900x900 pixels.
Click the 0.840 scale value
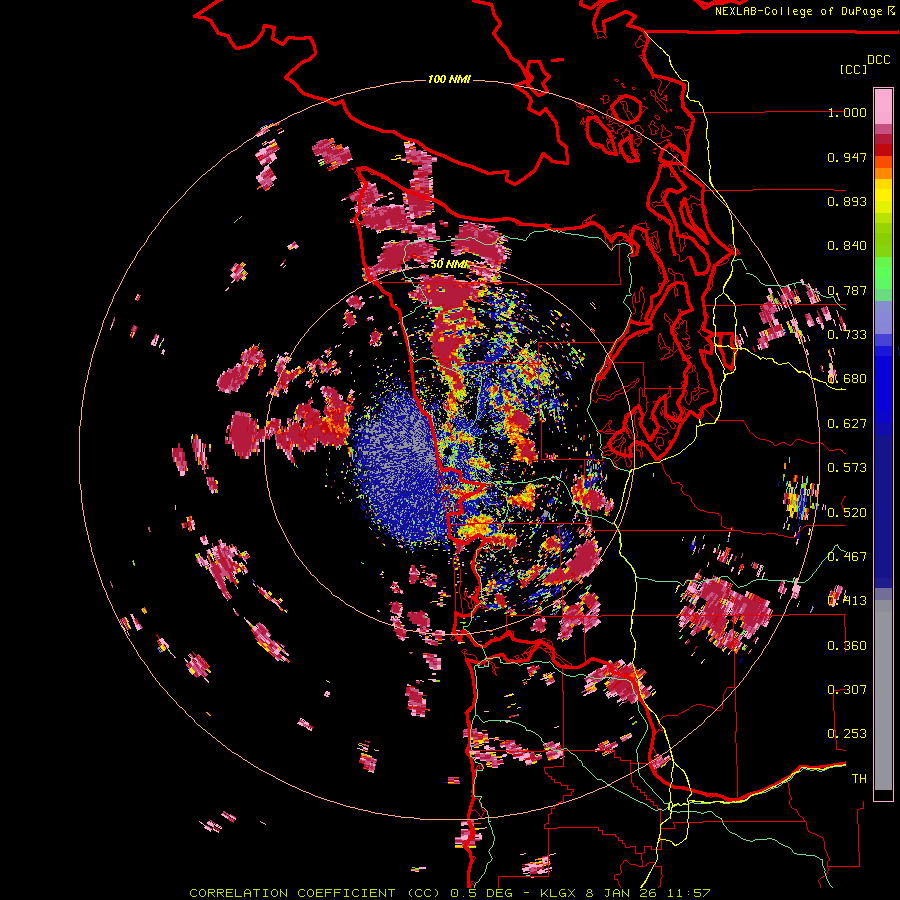point(847,246)
